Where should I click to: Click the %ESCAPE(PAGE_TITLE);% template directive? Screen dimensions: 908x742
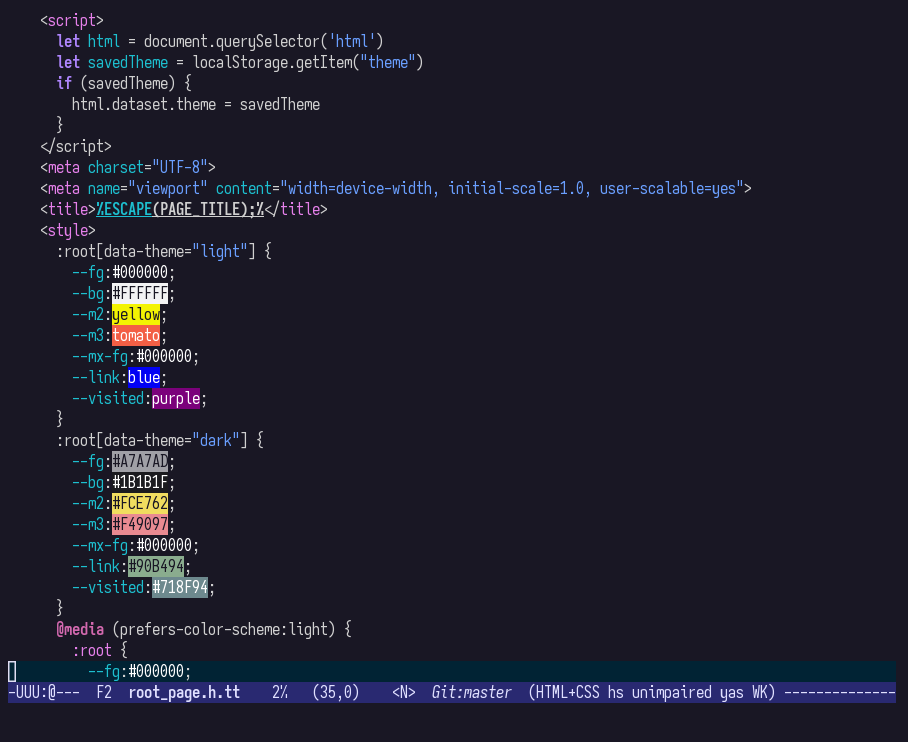(180, 209)
